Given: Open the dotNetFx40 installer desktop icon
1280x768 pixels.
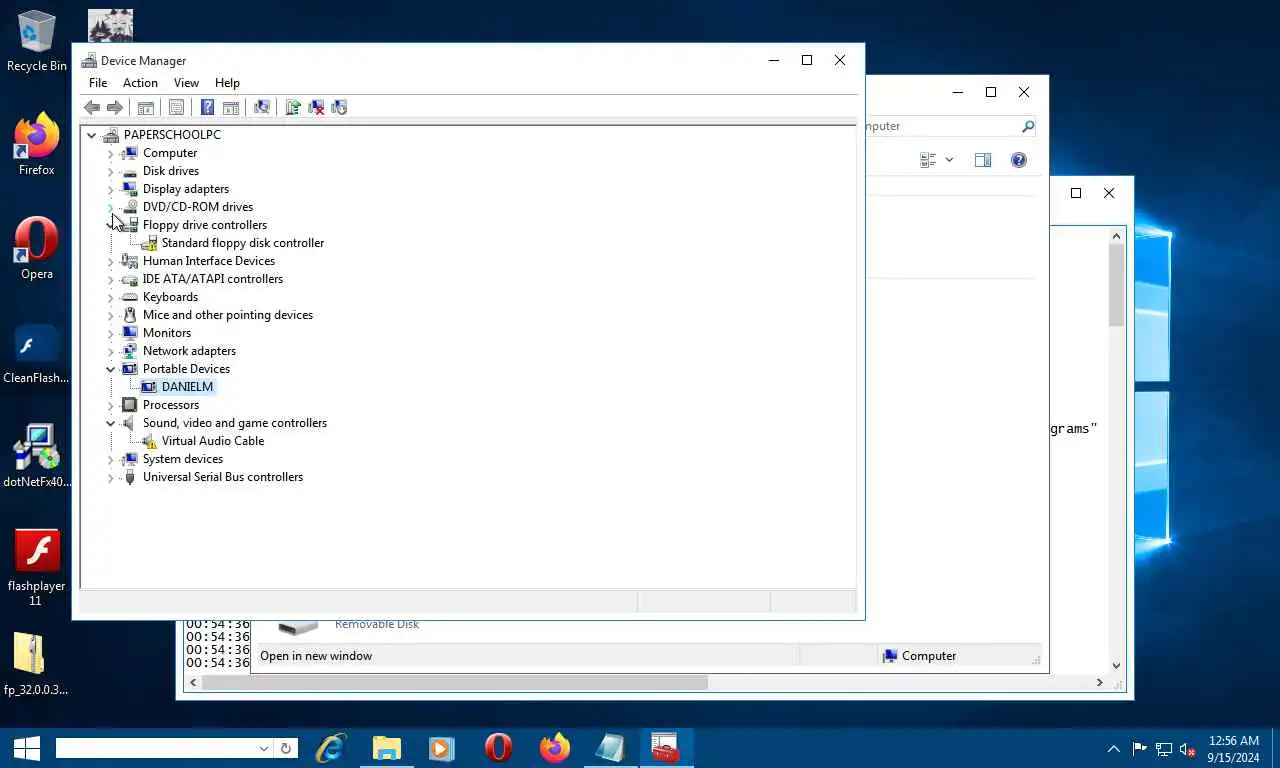Looking at the screenshot, I should (x=37, y=457).
